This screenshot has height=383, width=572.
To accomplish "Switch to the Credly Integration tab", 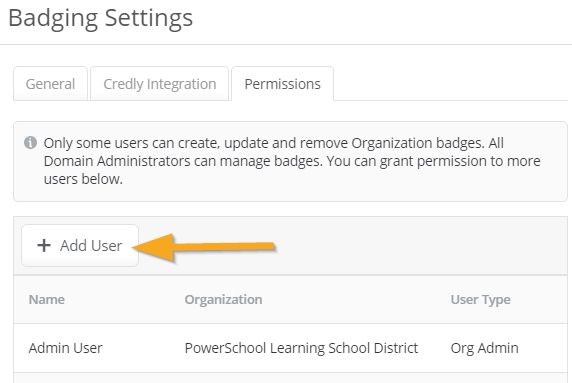I will click(160, 84).
